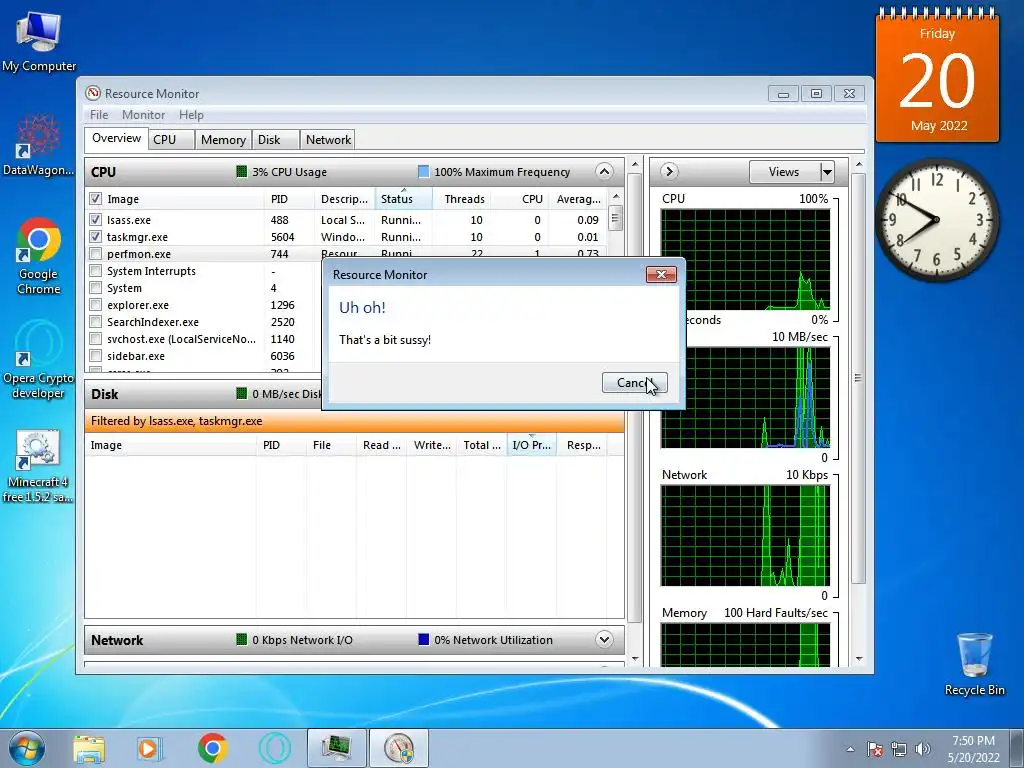Click main pane scroll down arrow
This screenshot has height=768, width=1024.
tap(635, 659)
